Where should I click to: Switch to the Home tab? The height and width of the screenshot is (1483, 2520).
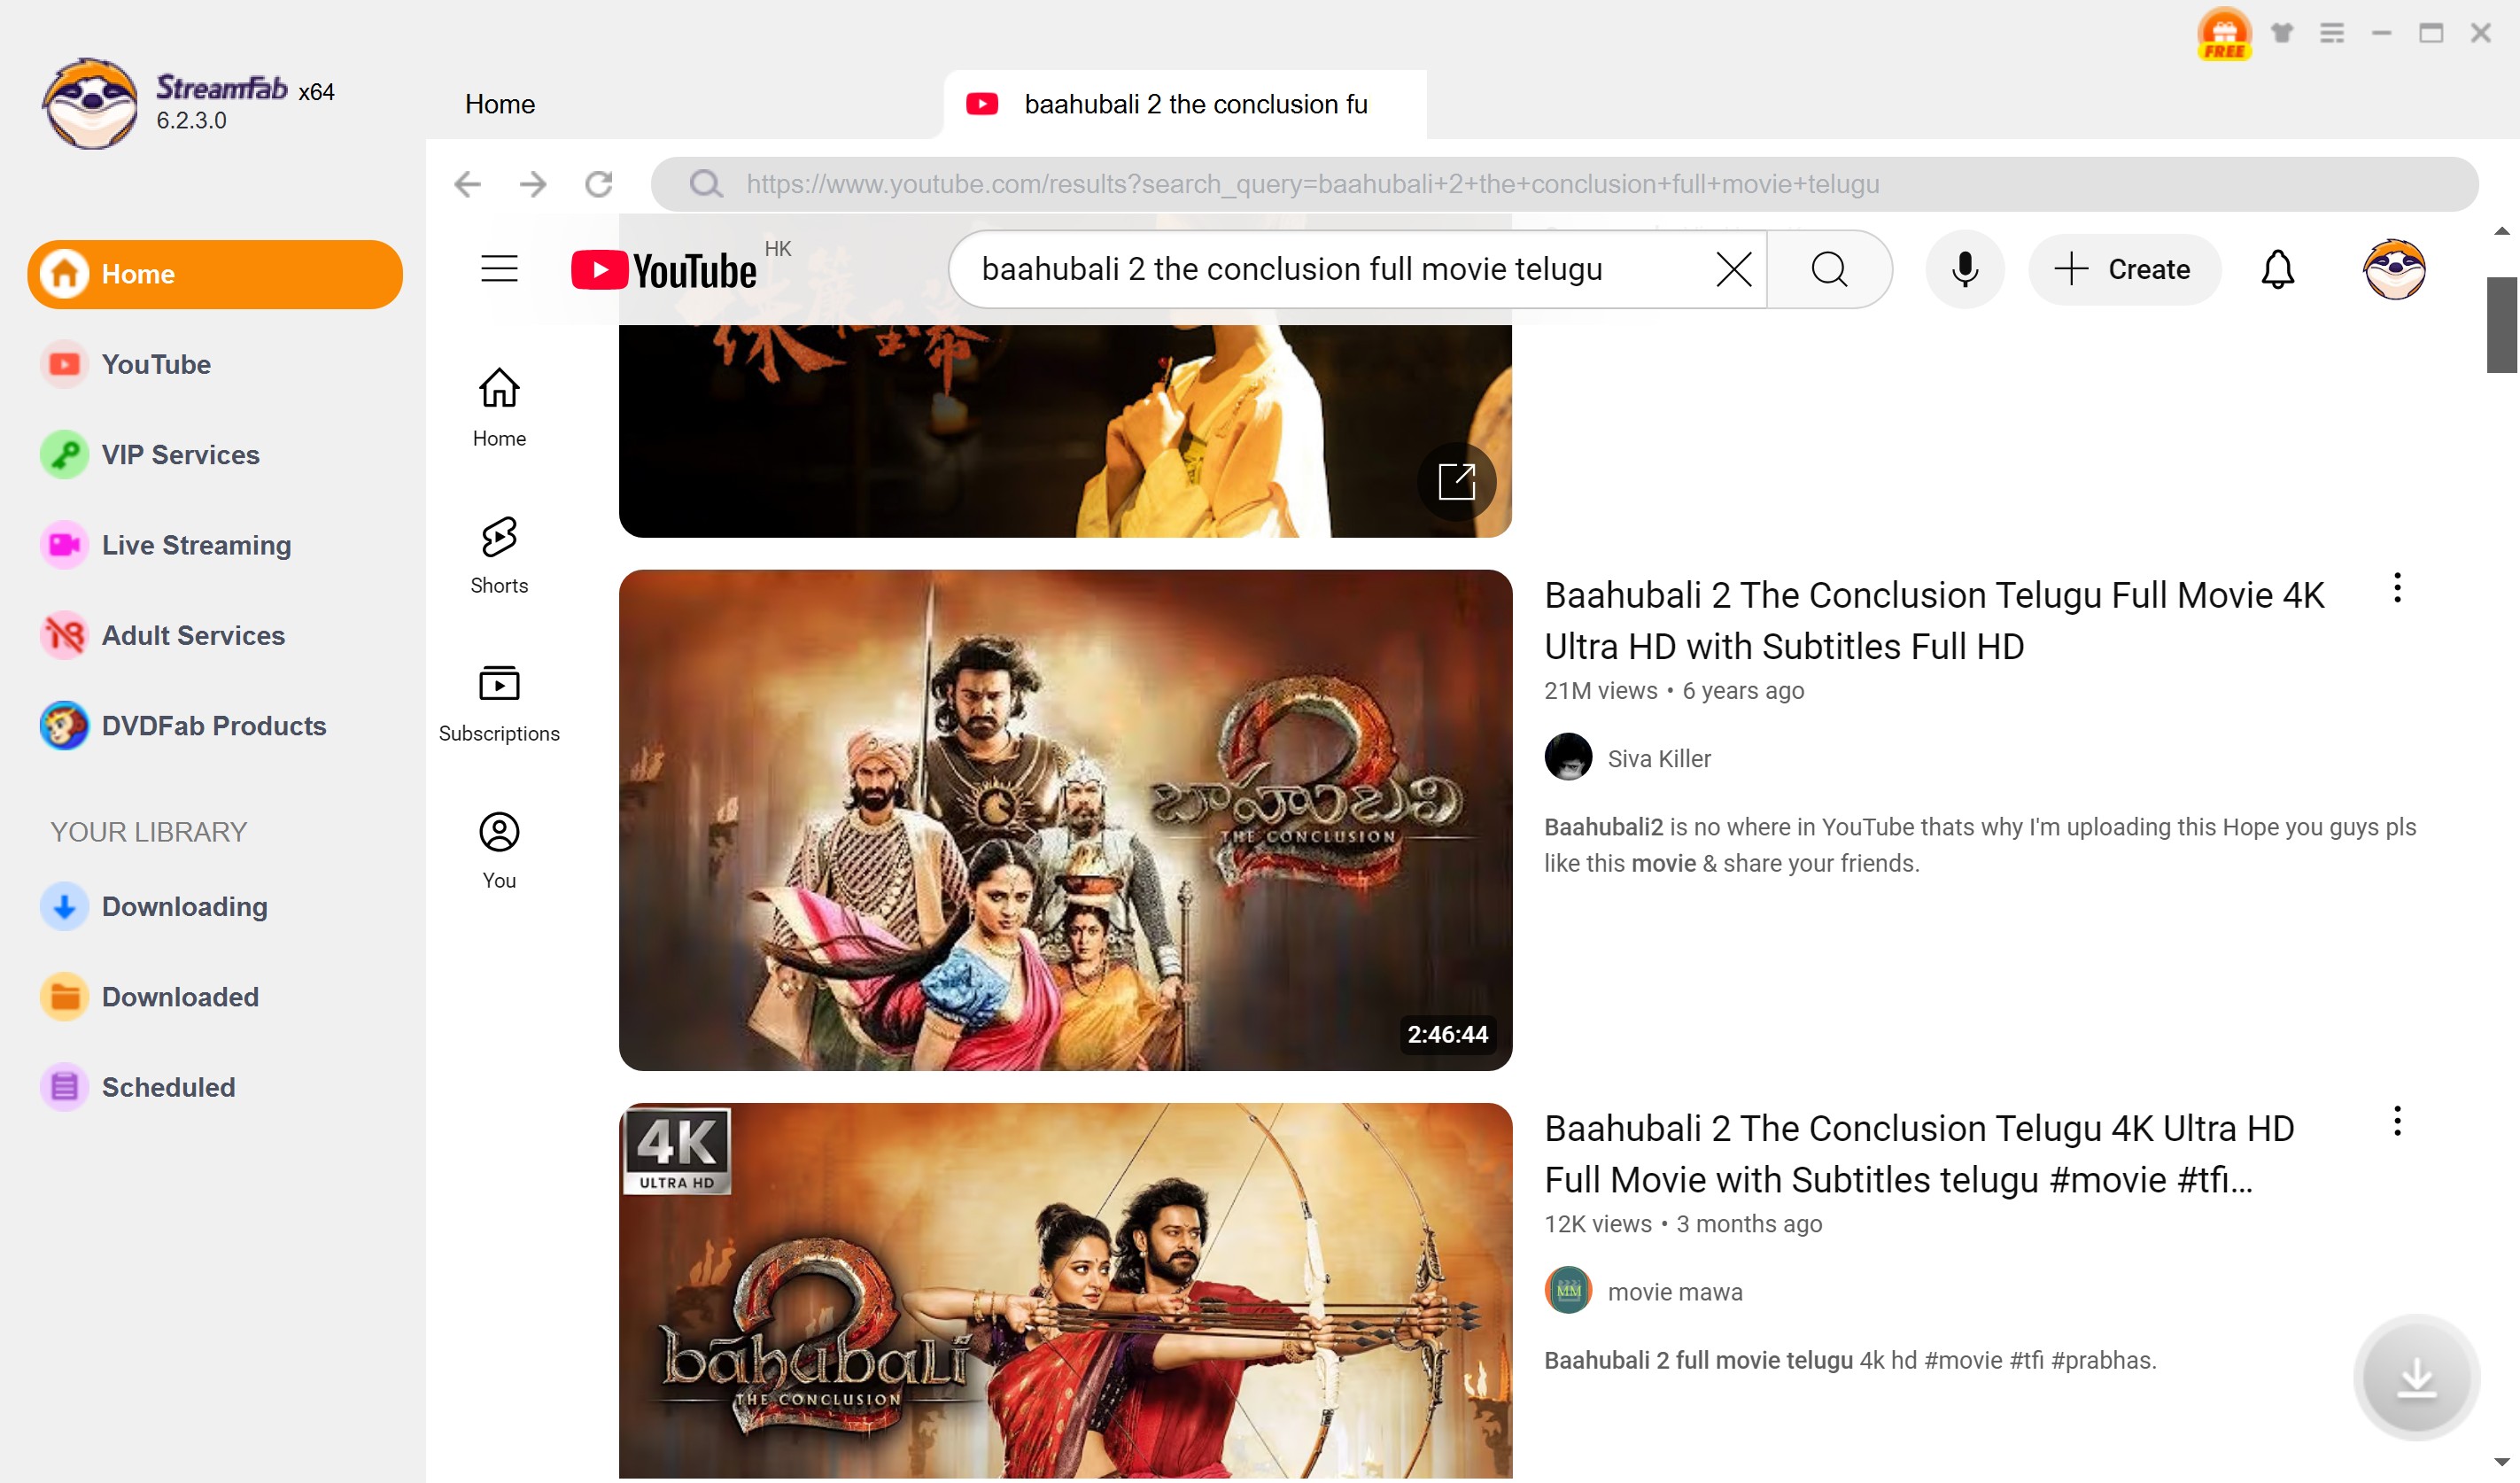click(x=499, y=104)
